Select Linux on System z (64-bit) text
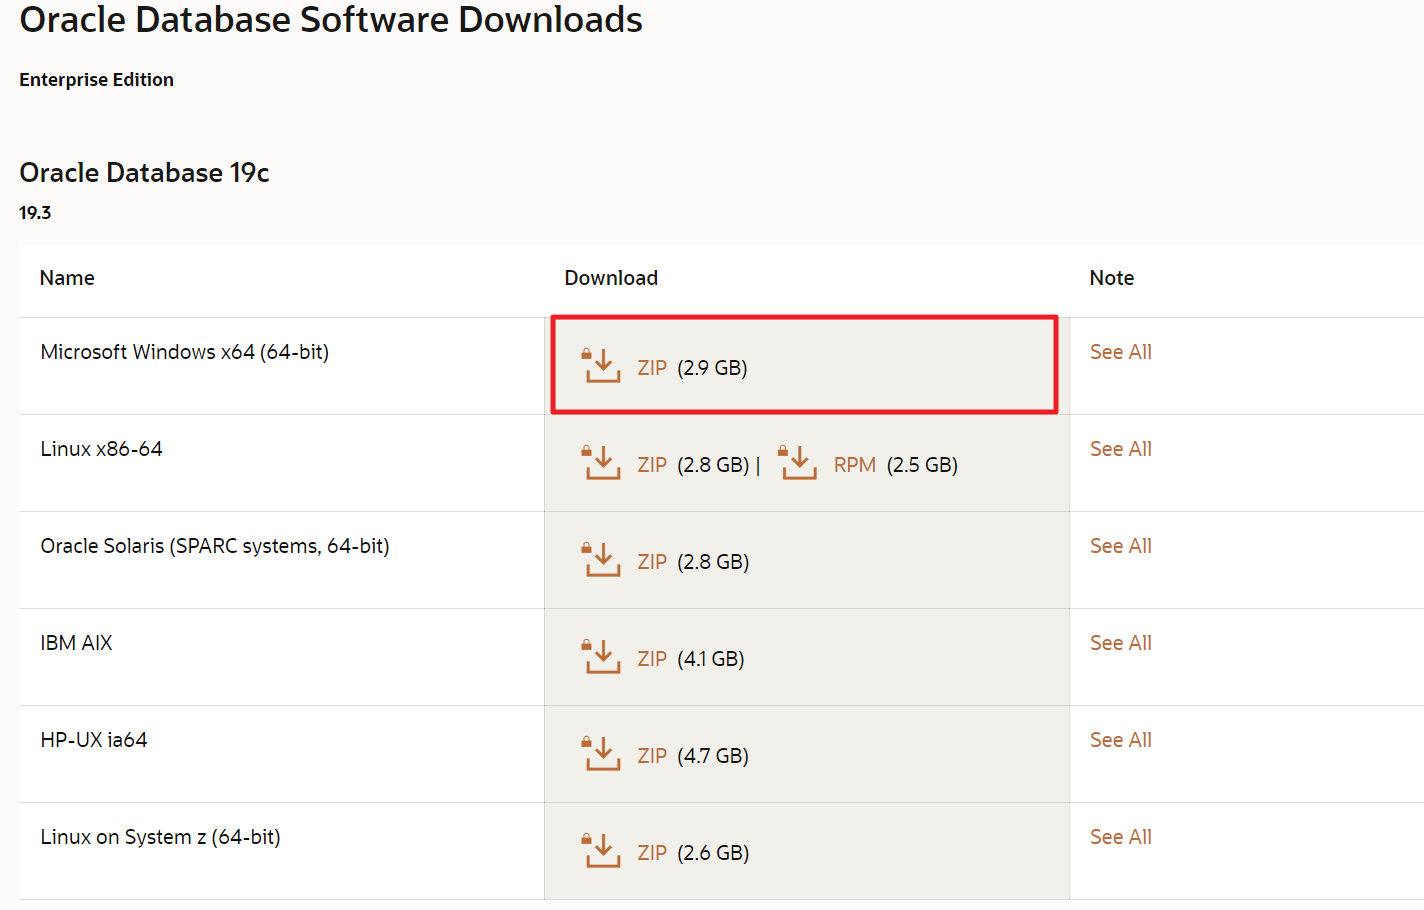Viewport: 1424px width, 910px height. [x=160, y=837]
